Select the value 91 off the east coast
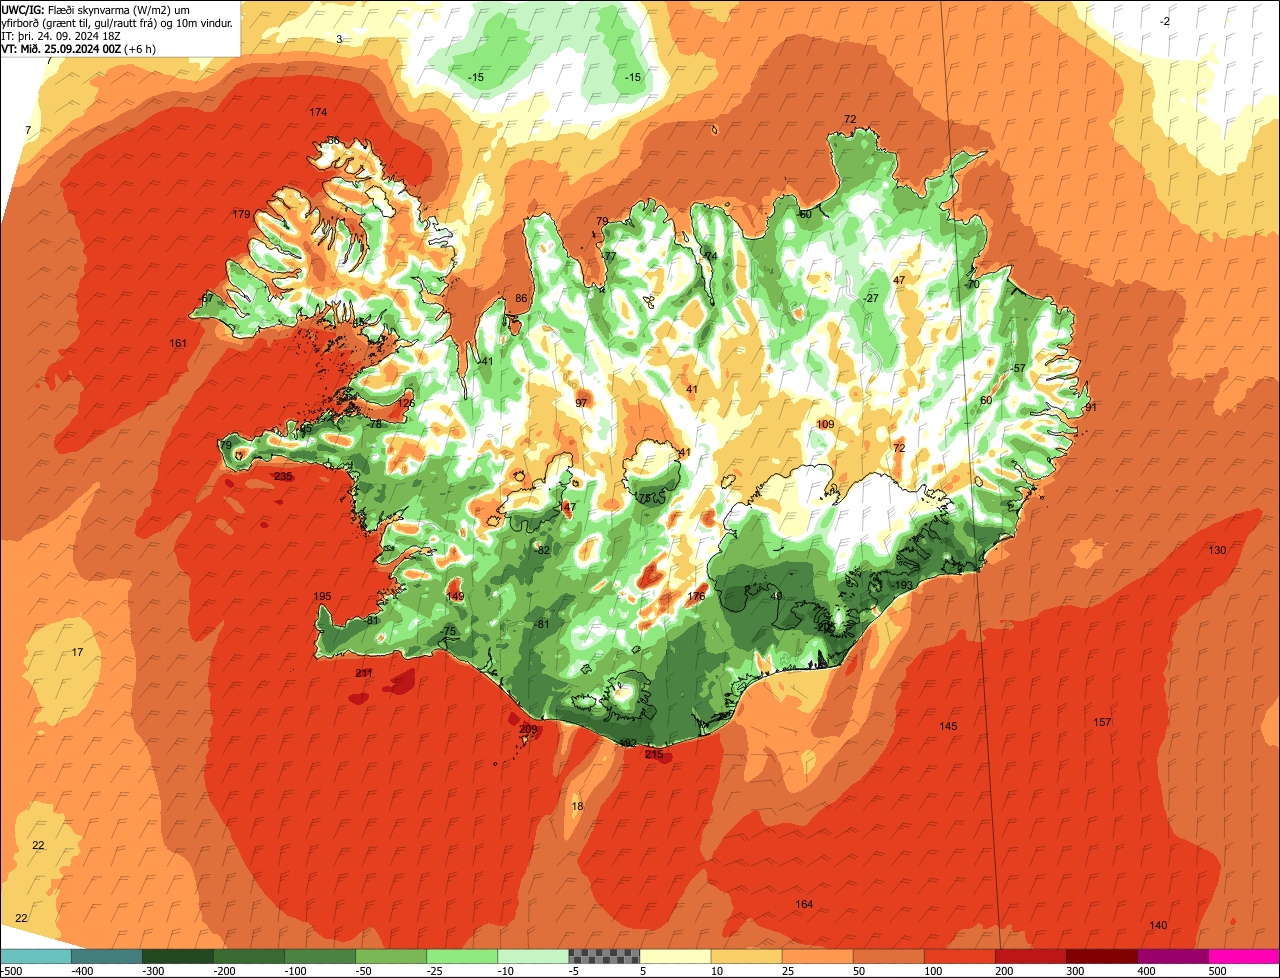This screenshot has width=1280, height=978. (x=1091, y=407)
